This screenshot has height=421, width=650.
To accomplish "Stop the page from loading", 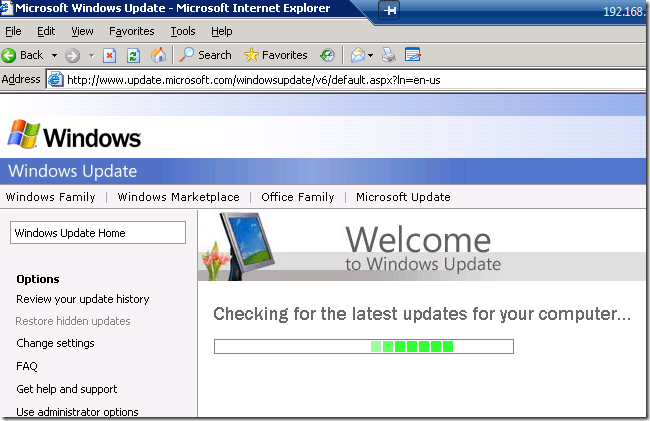I will (x=111, y=55).
